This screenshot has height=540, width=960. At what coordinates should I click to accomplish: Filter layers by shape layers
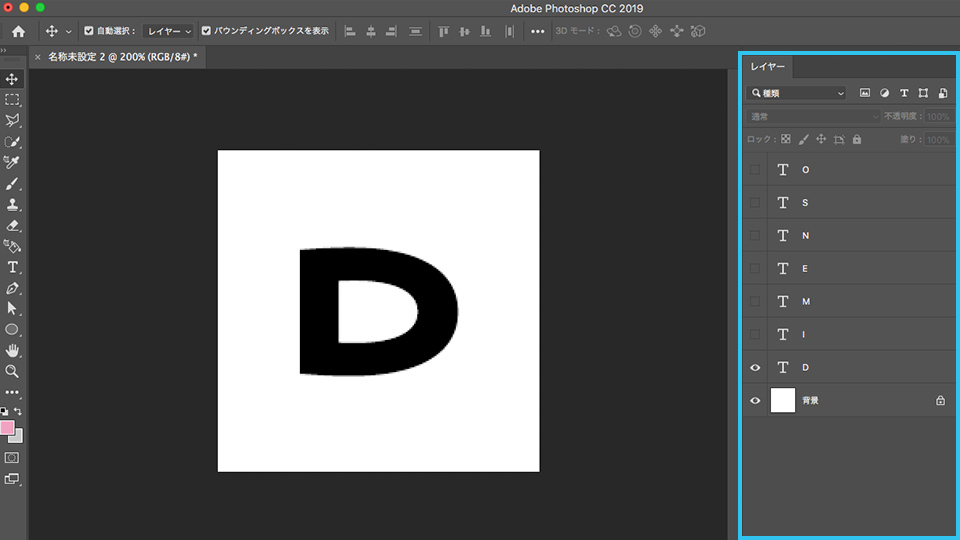tap(923, 93)
